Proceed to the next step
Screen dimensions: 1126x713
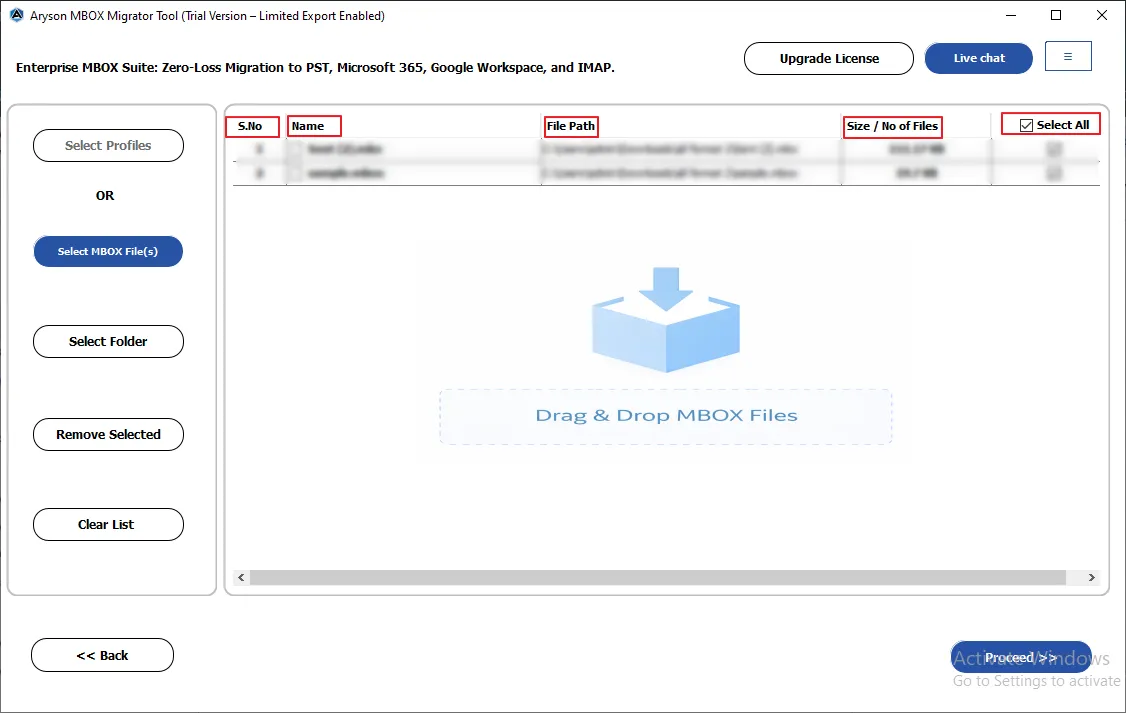1020,657
